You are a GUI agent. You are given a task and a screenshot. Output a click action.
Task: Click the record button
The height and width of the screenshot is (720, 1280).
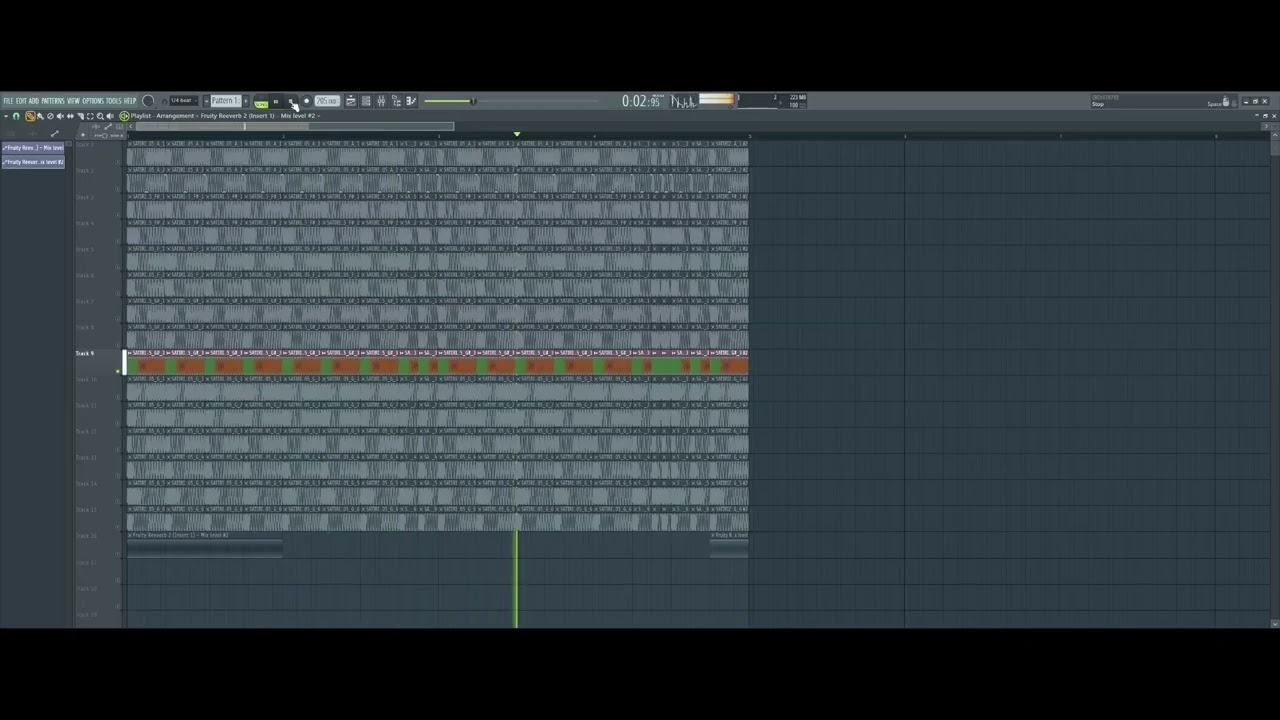[x=307, y=101]
